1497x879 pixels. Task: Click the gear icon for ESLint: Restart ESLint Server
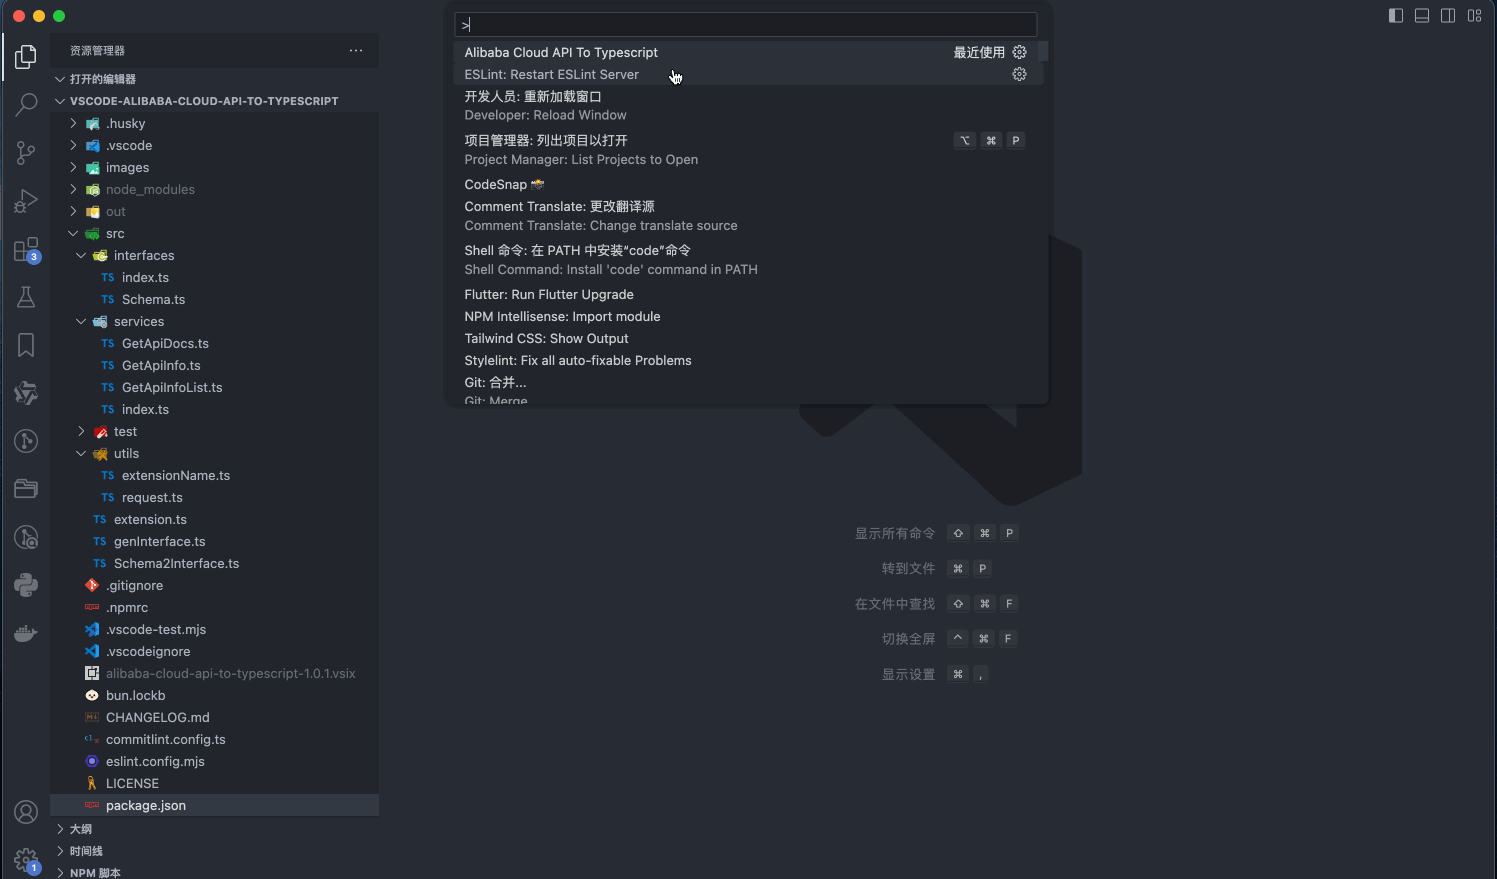(1019, 74)
